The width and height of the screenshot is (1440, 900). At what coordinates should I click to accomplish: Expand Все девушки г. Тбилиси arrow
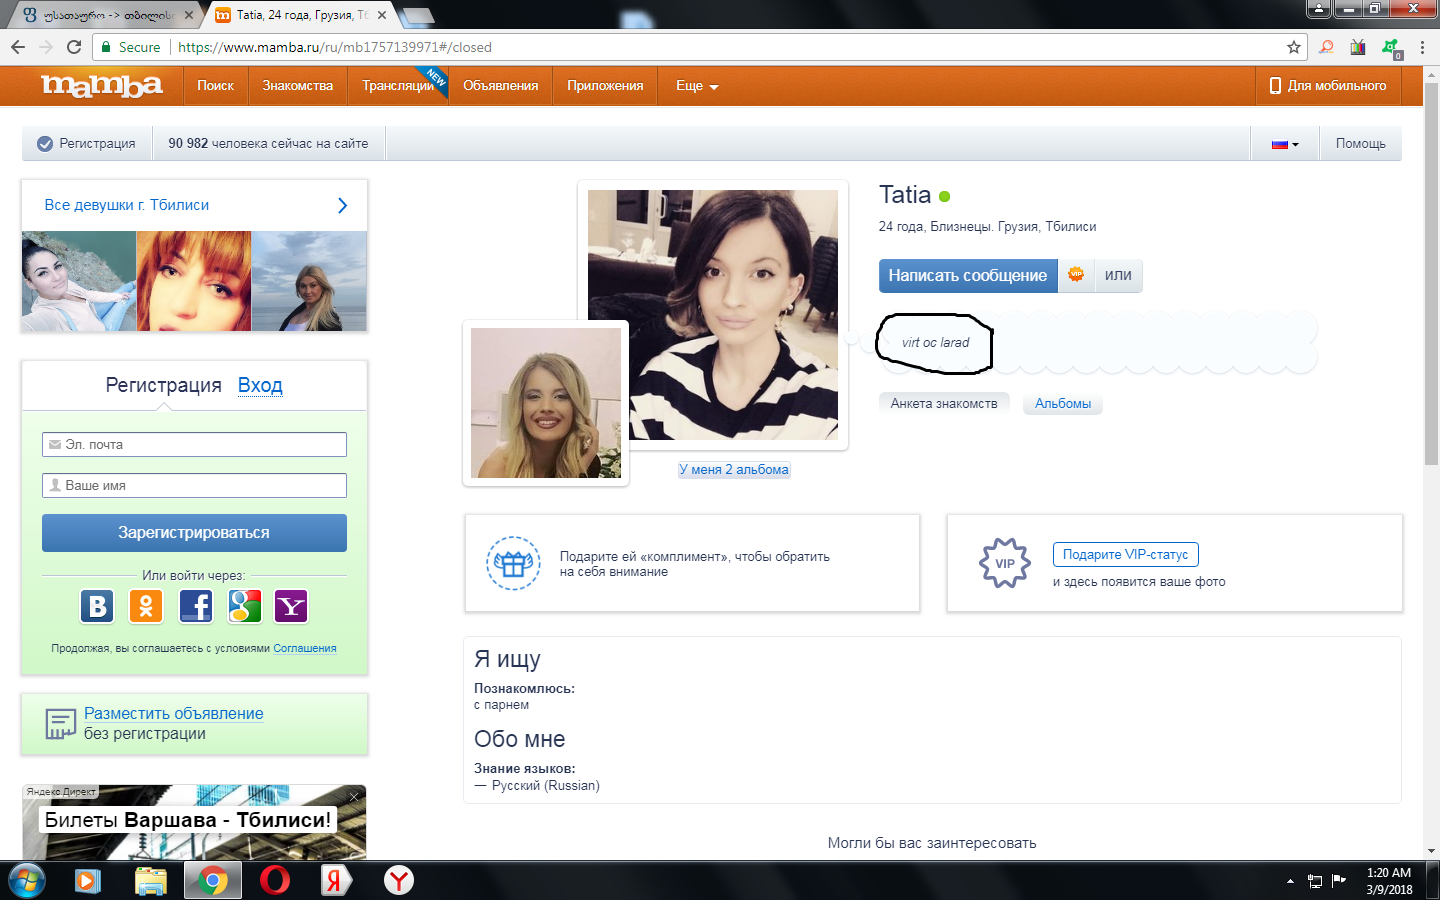click(342, 205)
